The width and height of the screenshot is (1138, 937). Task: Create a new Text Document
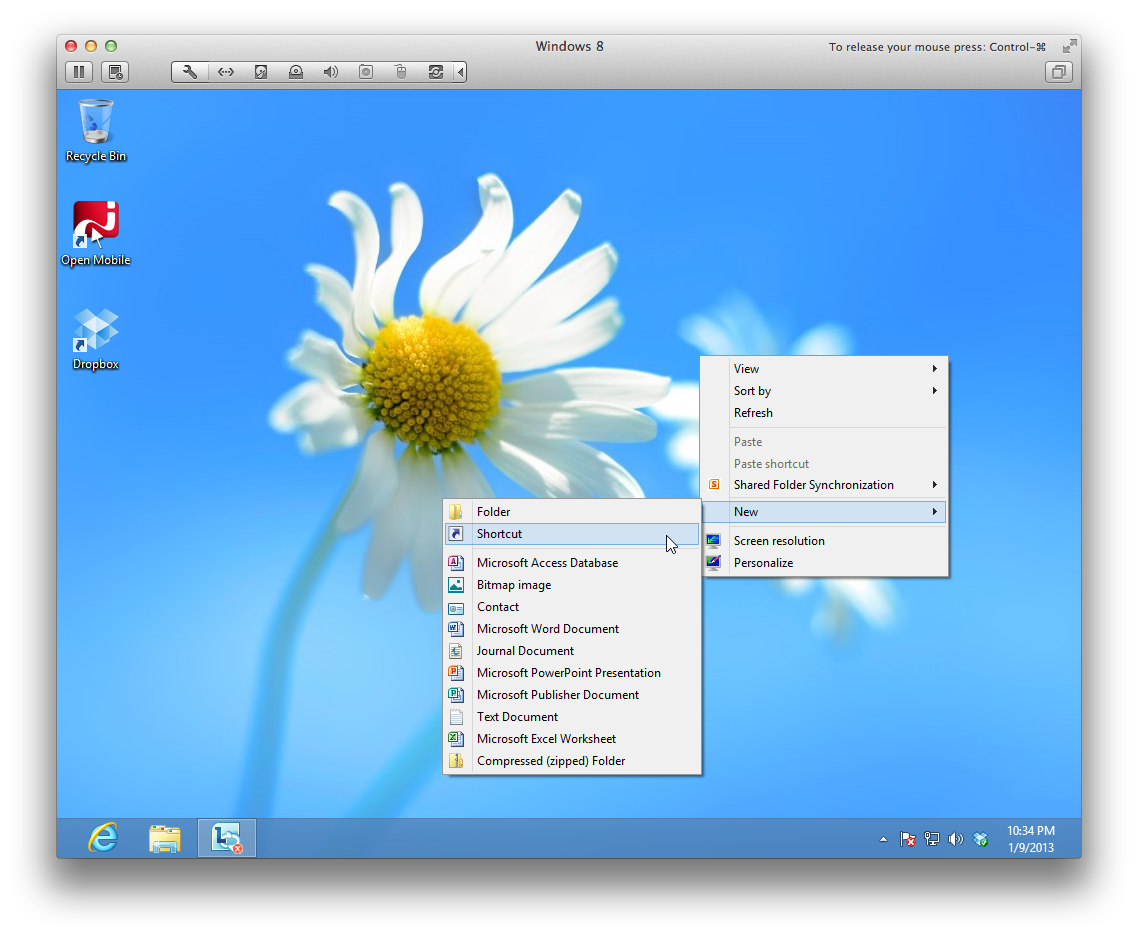(x=517, y=717)
